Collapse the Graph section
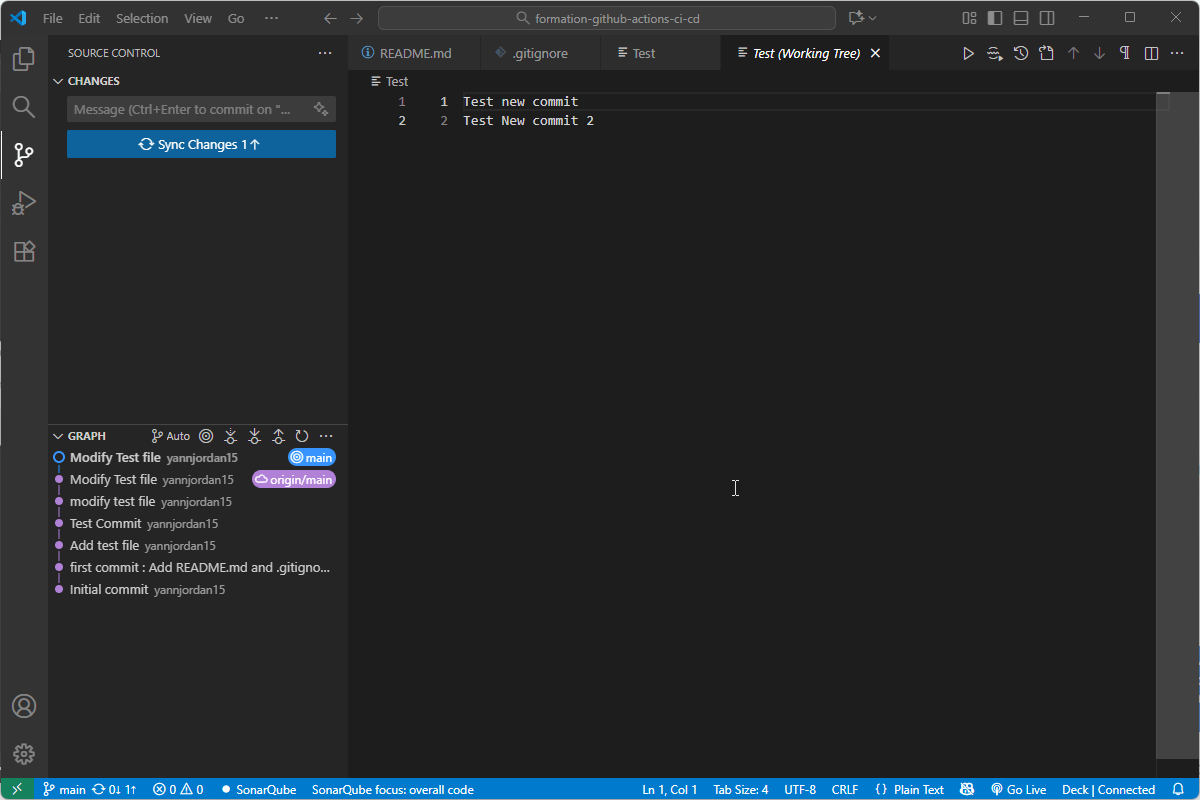The width and height of the screenshot is (1200, 800). [x=58, y=435]
